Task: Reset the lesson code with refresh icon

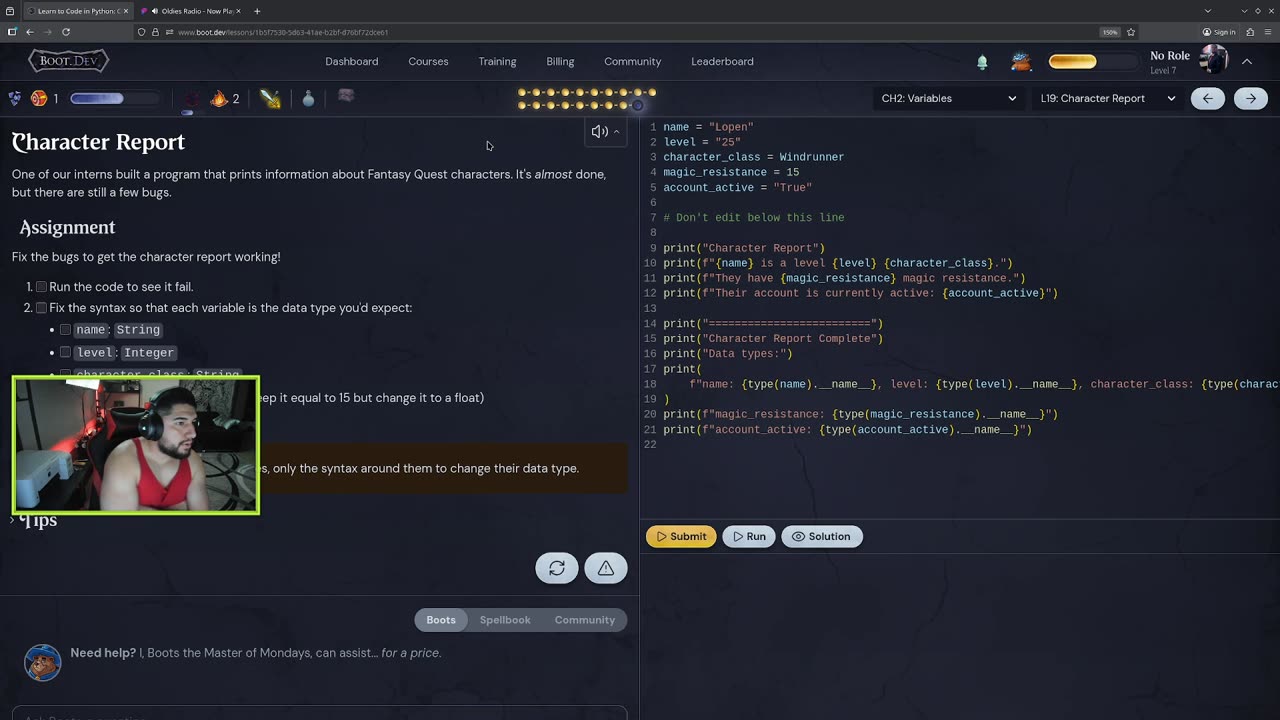Action: 557,568
